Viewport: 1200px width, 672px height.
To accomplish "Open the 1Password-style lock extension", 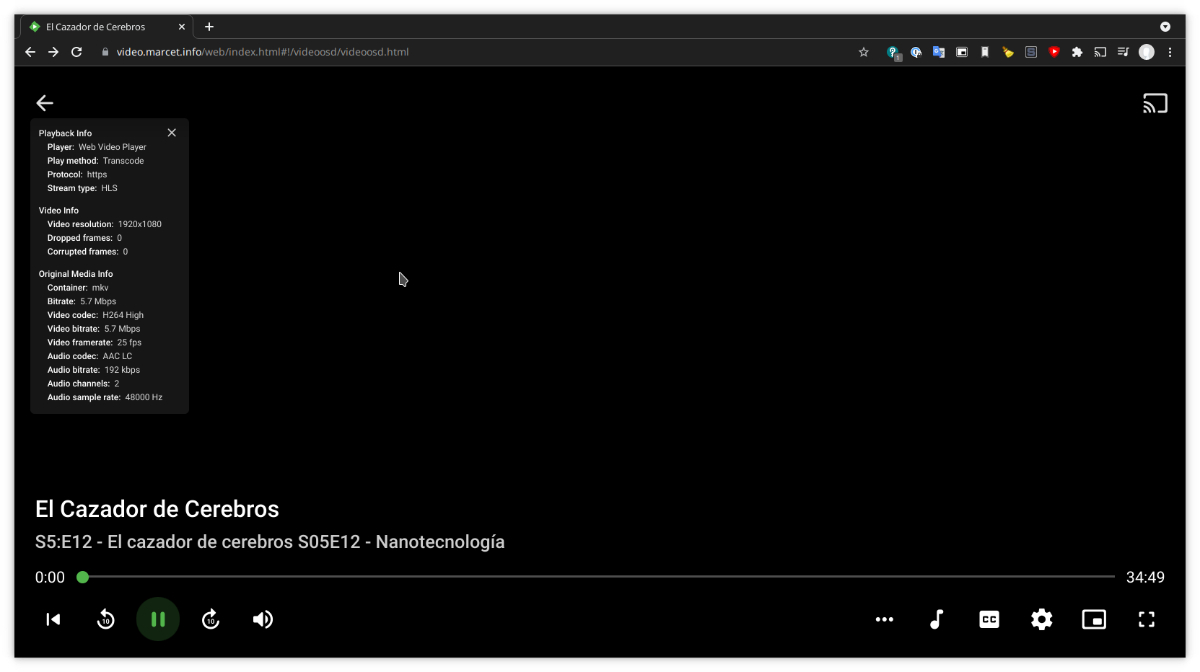I will (x=916, y=52).
